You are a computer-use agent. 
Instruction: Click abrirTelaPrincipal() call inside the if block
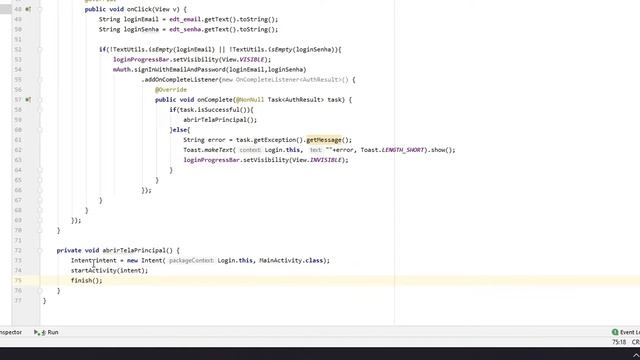point(220,120)
